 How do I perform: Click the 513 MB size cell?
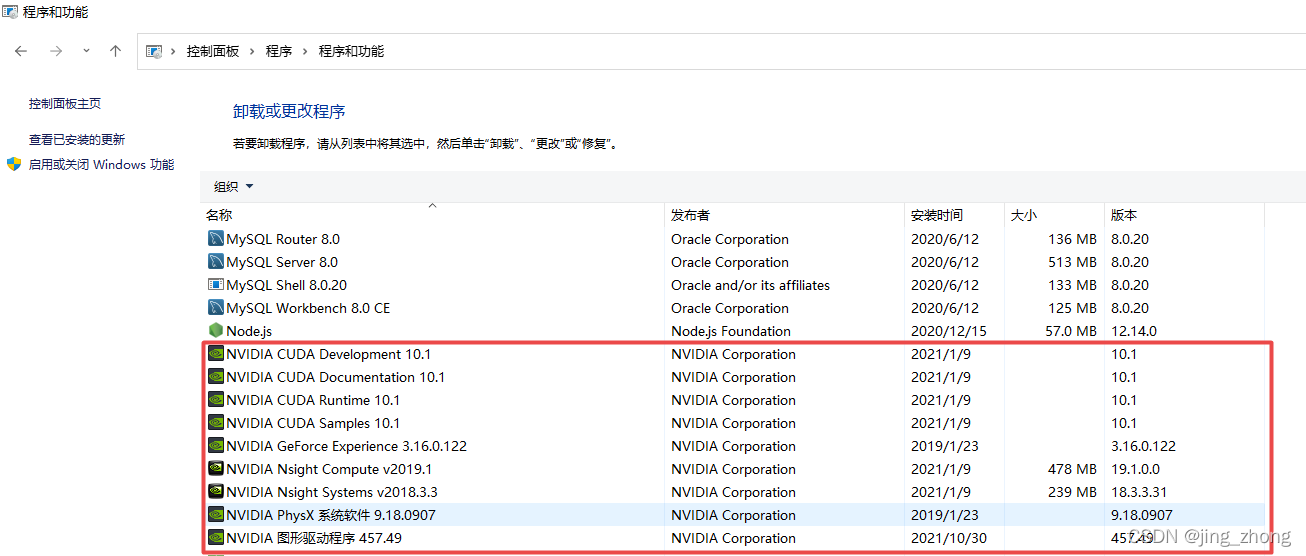(1072, 262)
